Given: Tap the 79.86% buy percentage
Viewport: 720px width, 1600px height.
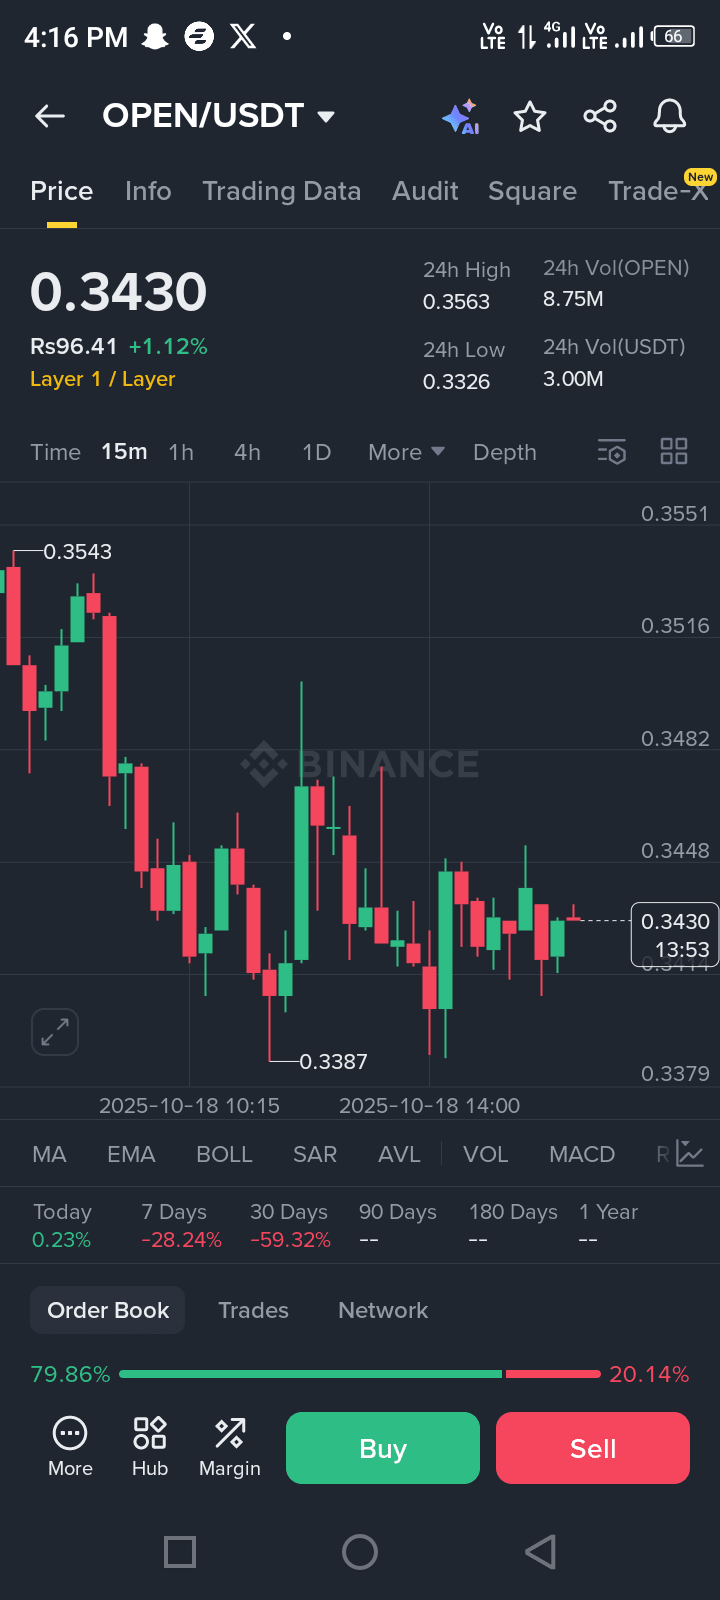Looking at the screenshot, I should click(x=70, y=1374).
